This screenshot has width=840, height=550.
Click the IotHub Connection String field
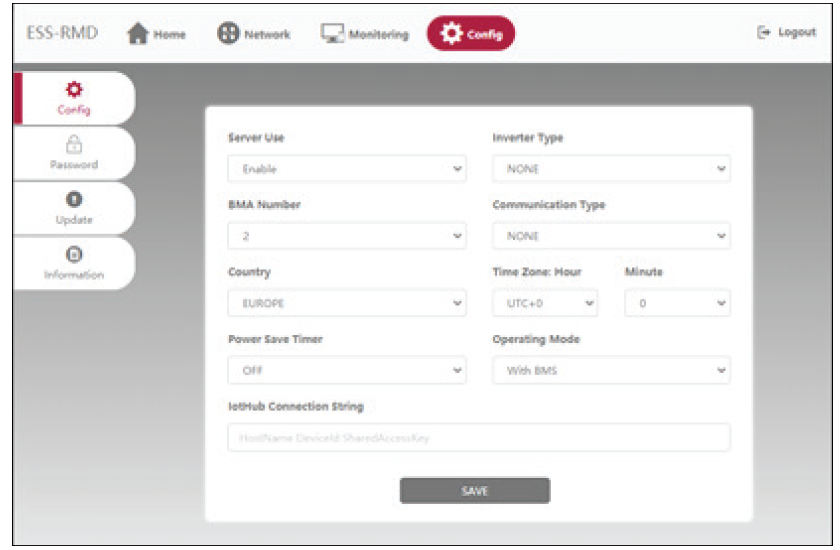click(x=479, y=438)
